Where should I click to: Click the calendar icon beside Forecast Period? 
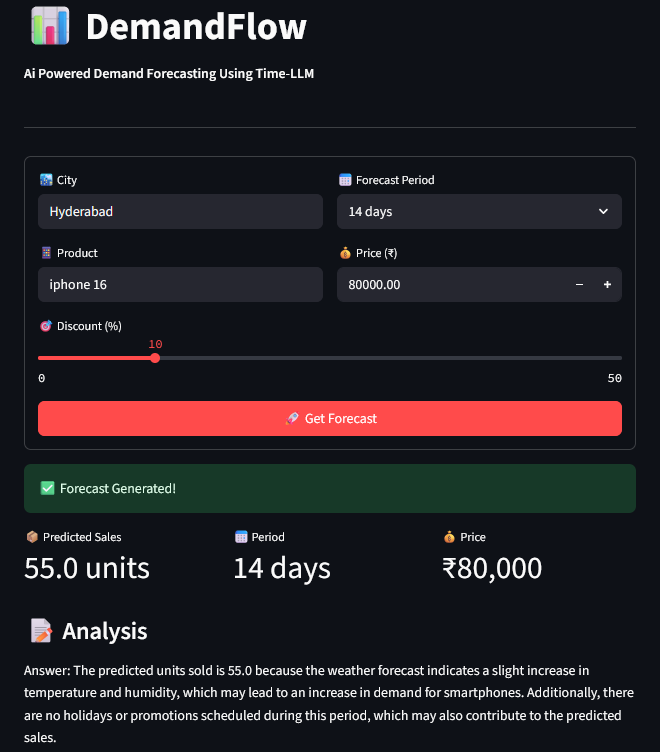pyautogui.click(x=345, y=180)
